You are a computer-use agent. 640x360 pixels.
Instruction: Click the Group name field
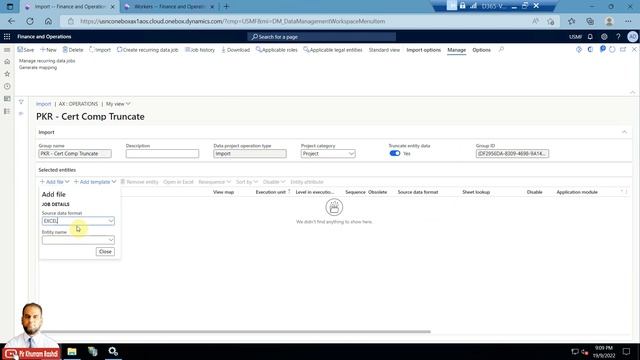[x=75, y=153]
